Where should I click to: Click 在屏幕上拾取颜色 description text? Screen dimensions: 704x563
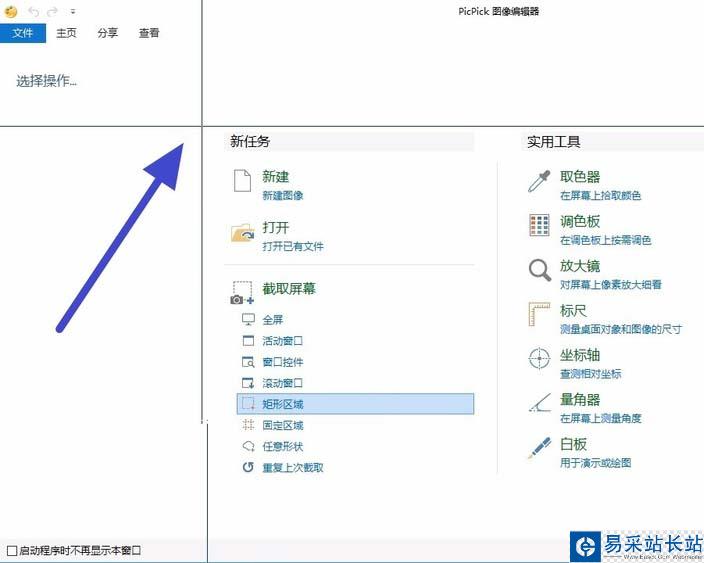[600, 195]
